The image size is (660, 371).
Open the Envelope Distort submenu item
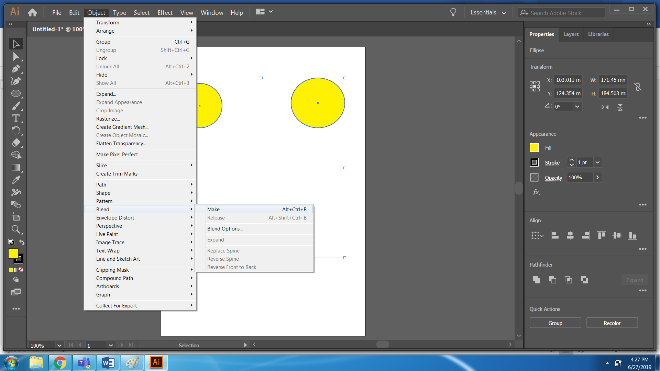click(x=140, y=218)
